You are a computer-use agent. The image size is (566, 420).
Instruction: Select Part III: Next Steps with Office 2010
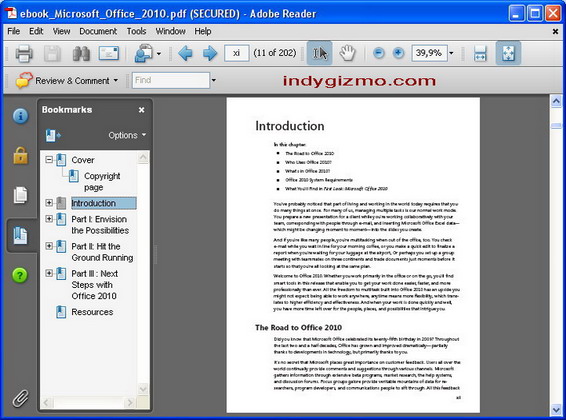pos(95,285)
